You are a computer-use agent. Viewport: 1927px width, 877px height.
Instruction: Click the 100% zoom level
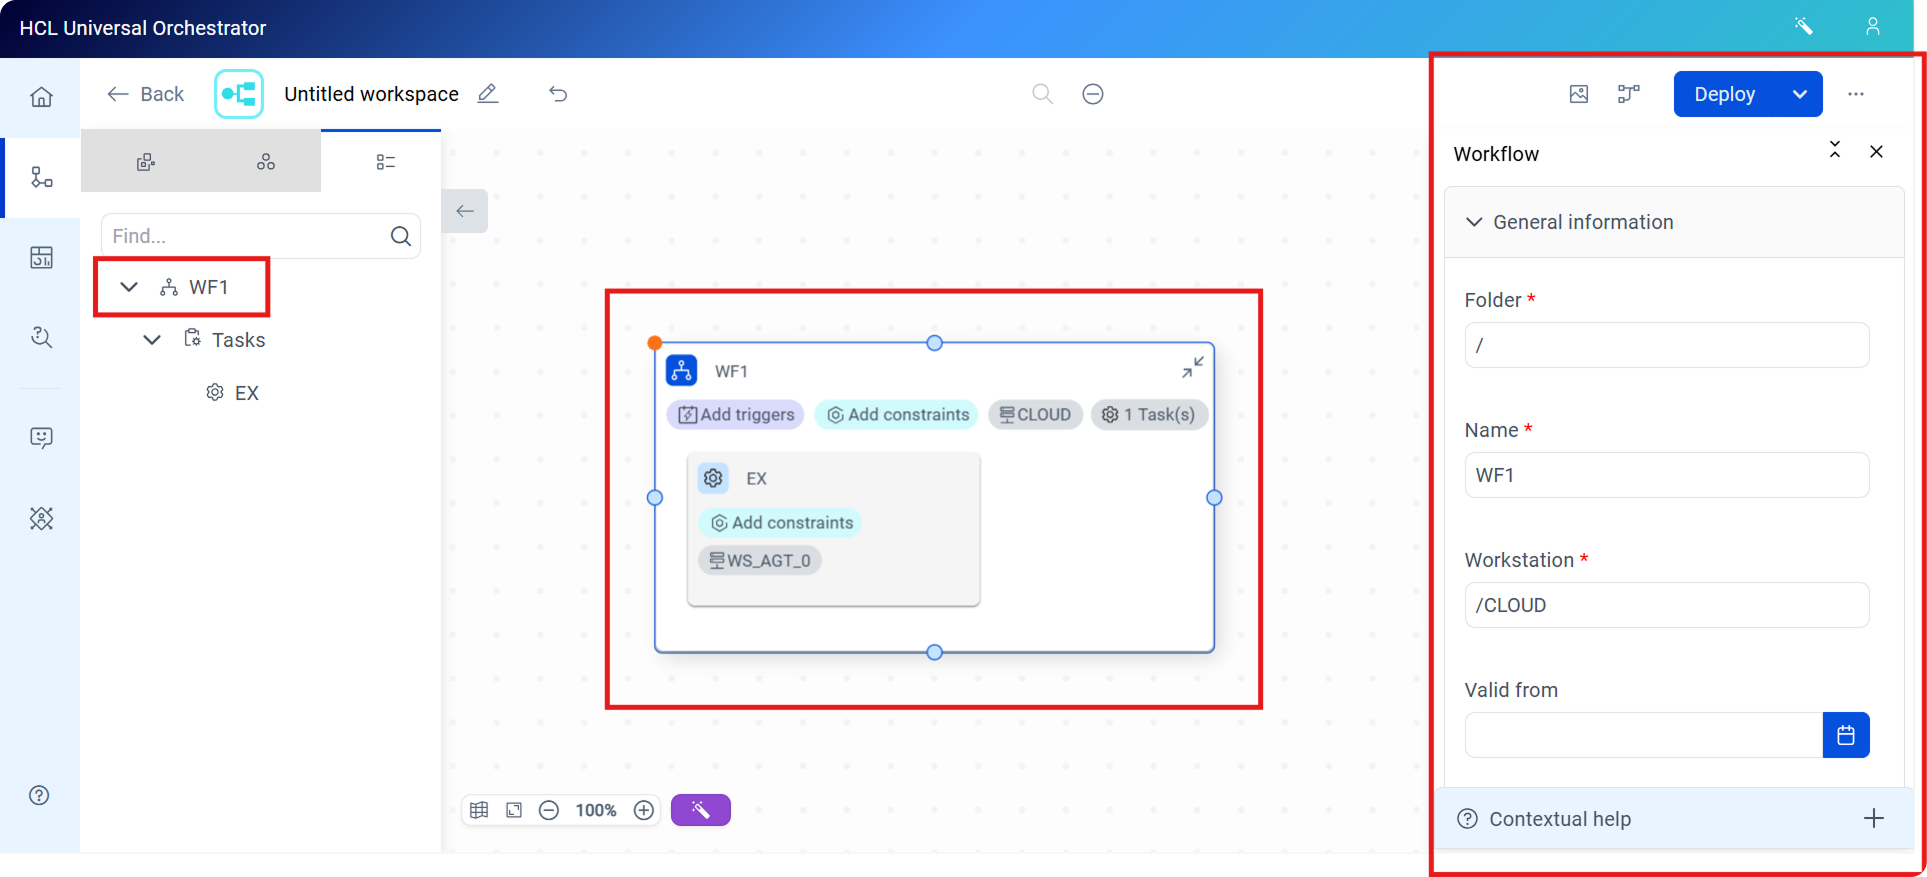point(596,810)
